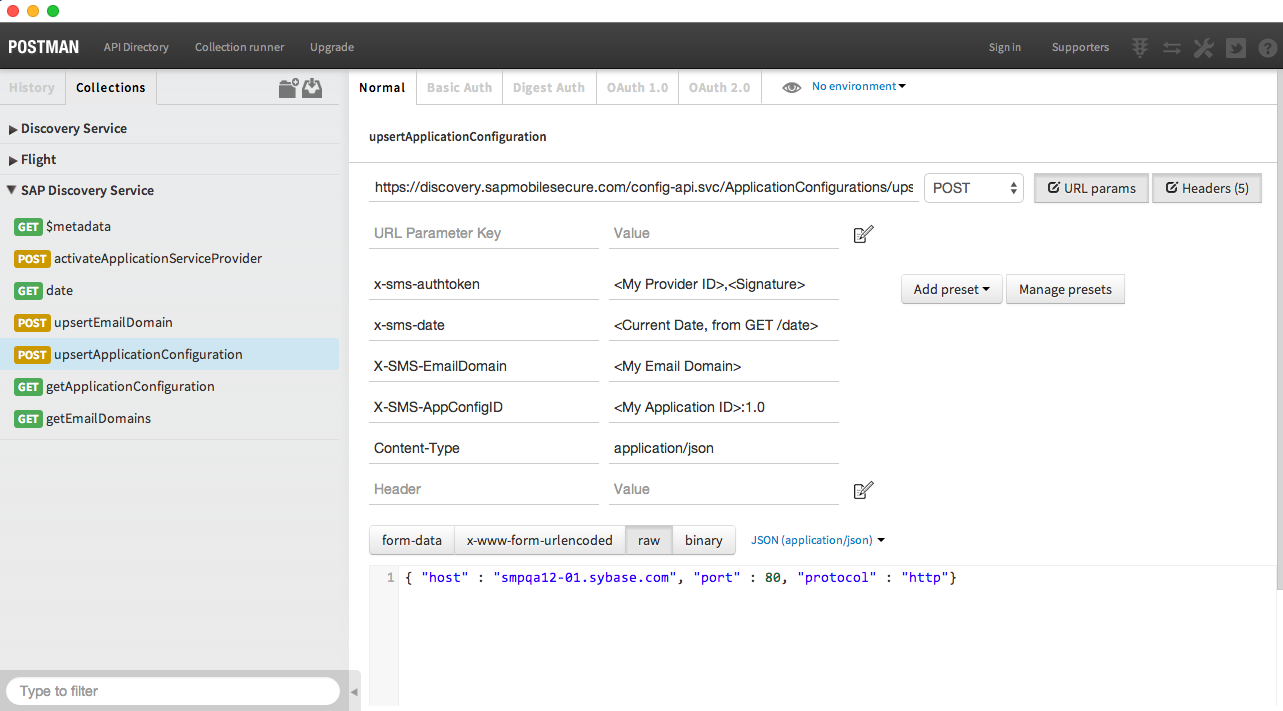Open help with the question mark icon
Viewport: 1283px width, 711px height.
[1267, 47]
